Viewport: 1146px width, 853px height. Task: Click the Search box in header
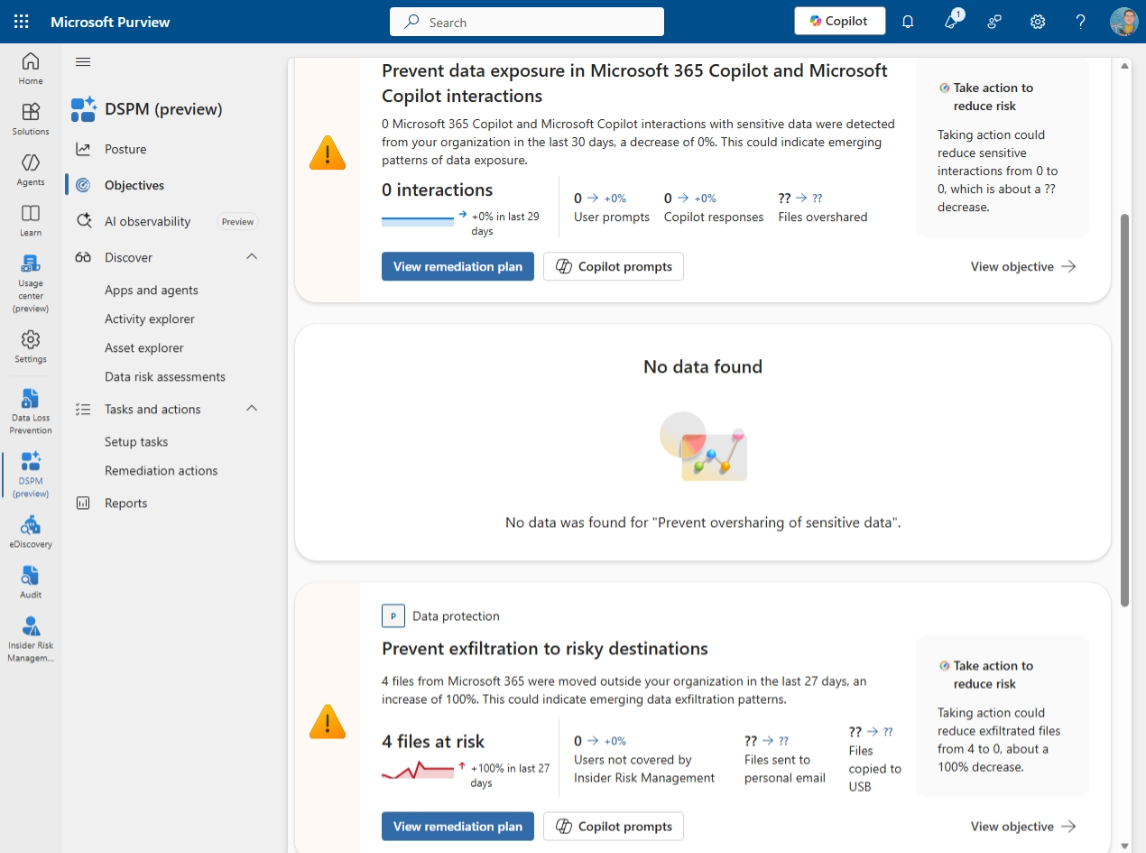point(527,22)
